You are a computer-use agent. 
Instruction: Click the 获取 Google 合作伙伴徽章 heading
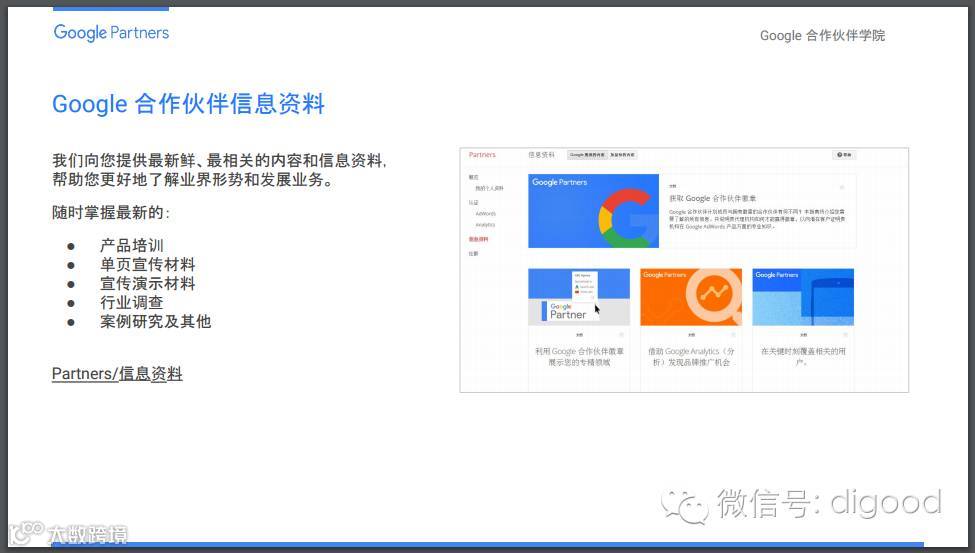tap(713, 198)
